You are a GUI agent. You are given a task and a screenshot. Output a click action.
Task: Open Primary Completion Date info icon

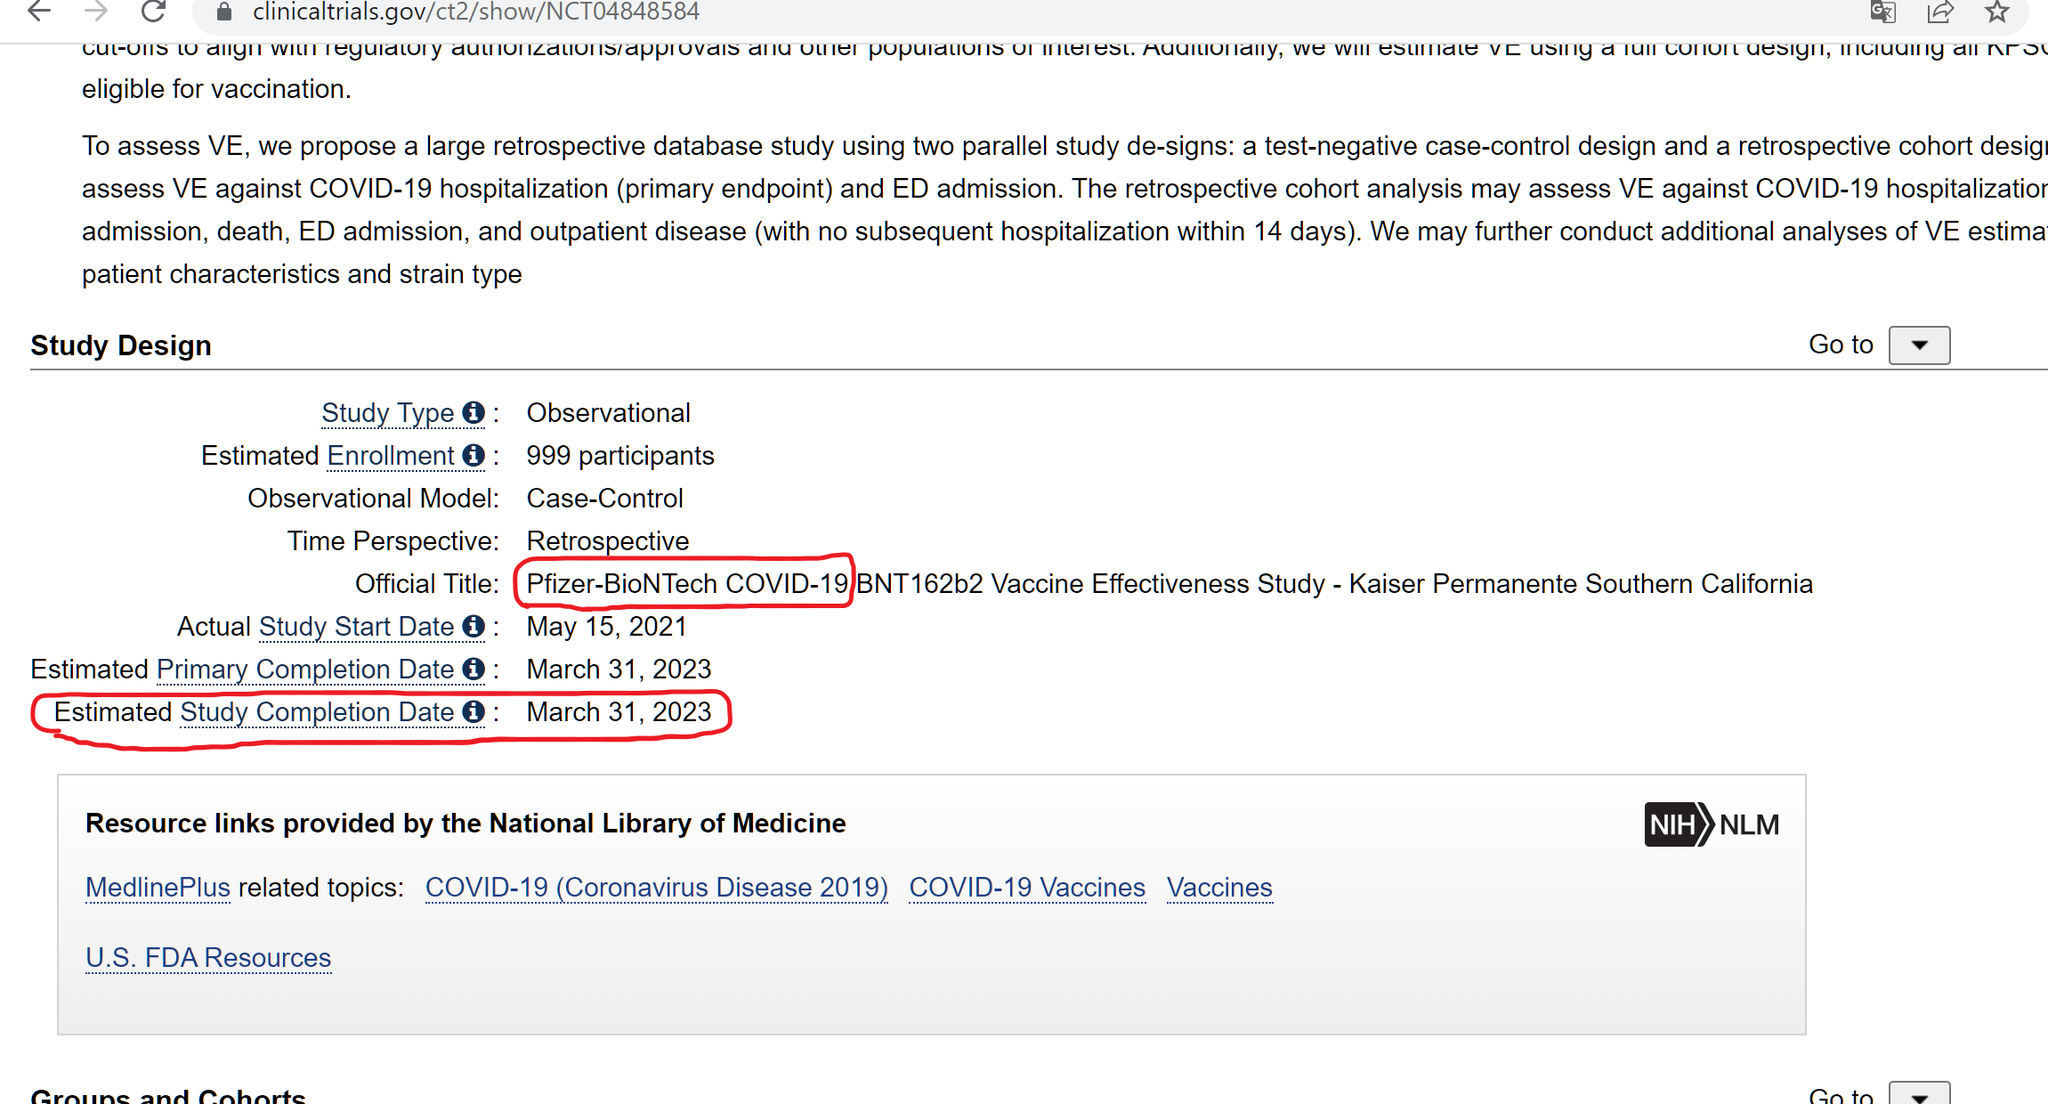click(x=473, y=669)
